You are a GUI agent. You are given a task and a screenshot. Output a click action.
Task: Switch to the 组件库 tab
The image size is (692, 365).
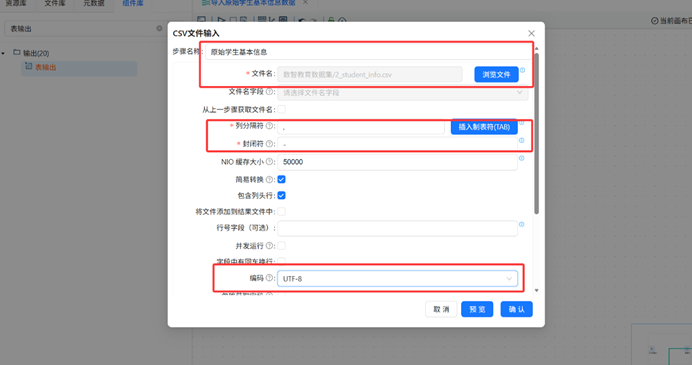133,3
